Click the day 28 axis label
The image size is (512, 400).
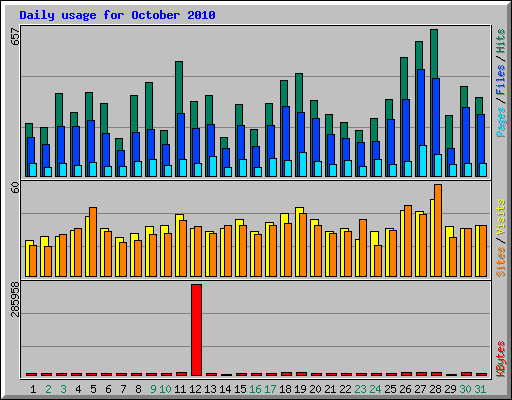(x=435, y=389)
